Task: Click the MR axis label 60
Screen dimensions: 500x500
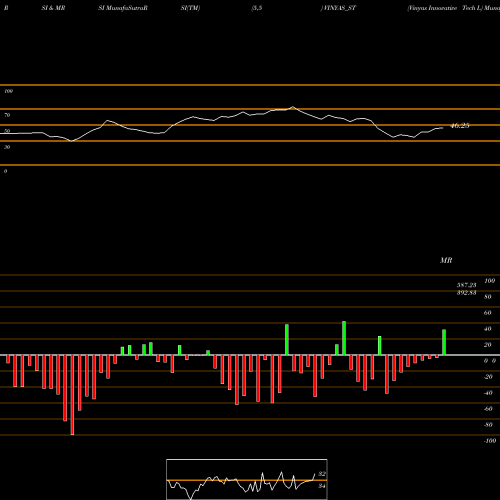Action: (487, 313)
